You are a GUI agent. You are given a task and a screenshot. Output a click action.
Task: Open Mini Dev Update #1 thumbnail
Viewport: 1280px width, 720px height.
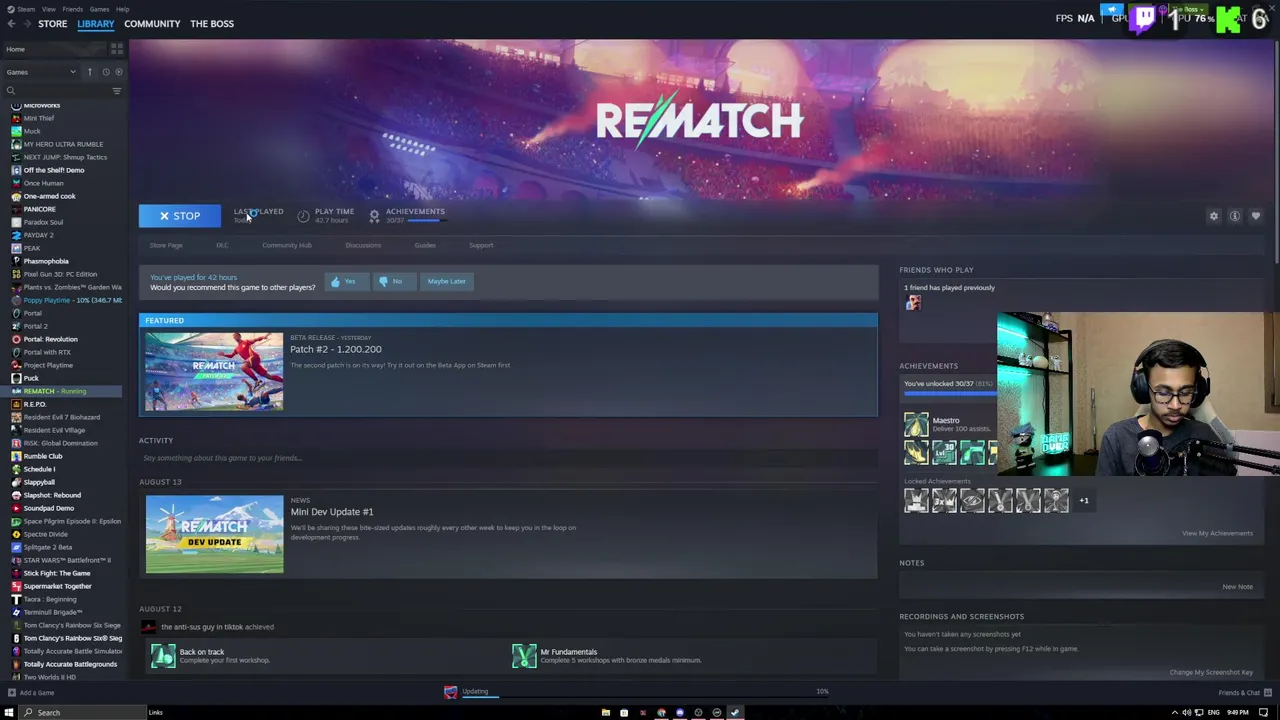pos(214,535)
